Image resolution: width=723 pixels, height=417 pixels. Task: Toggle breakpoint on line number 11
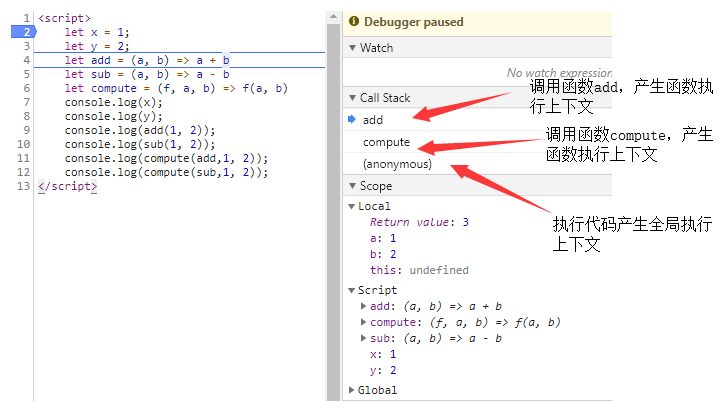[24, 158]
